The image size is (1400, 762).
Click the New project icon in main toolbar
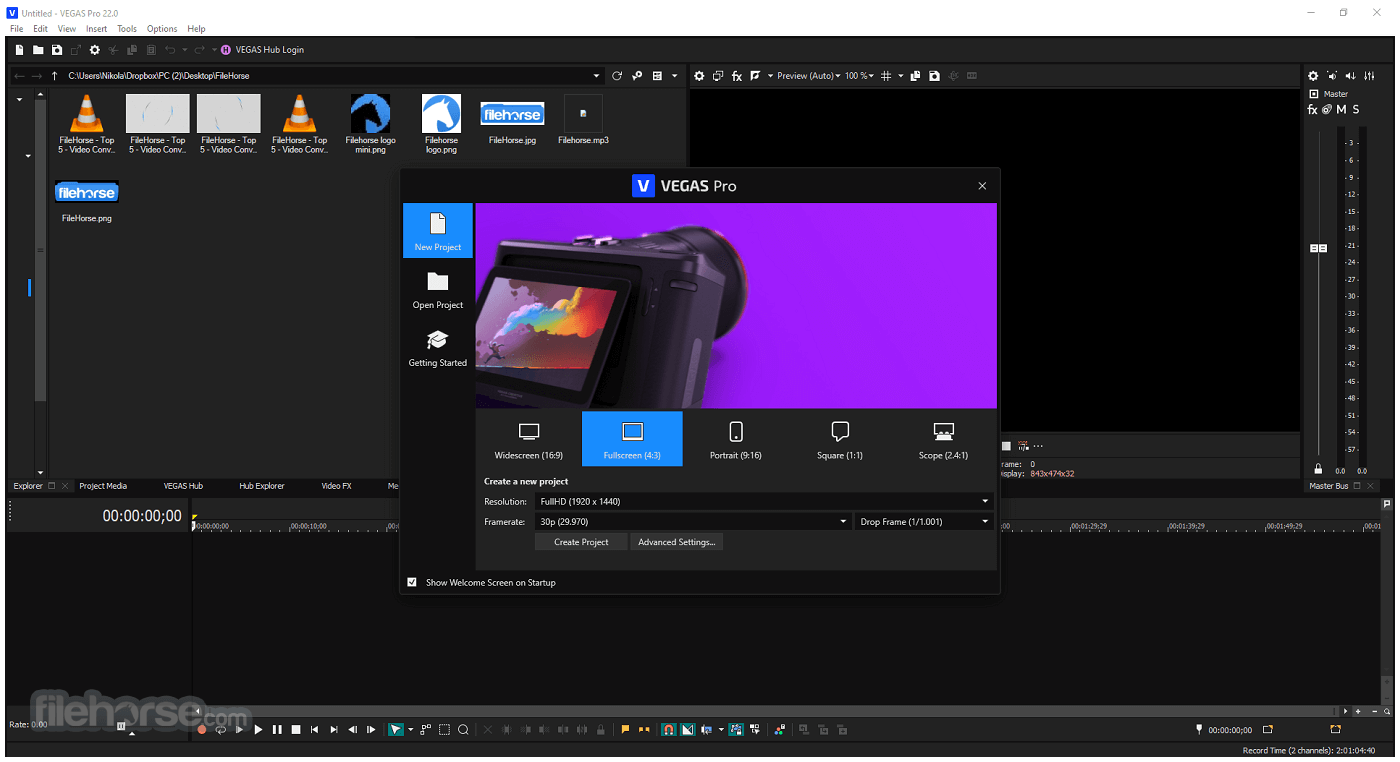coord(19,50)
